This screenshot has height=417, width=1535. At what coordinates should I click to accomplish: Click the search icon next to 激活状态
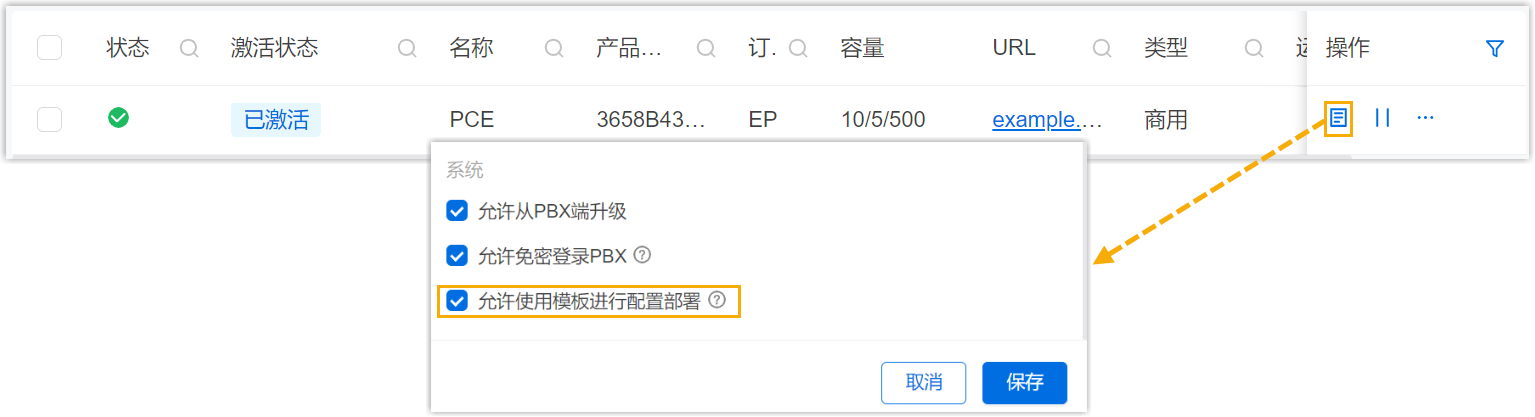tap(407, 48)
